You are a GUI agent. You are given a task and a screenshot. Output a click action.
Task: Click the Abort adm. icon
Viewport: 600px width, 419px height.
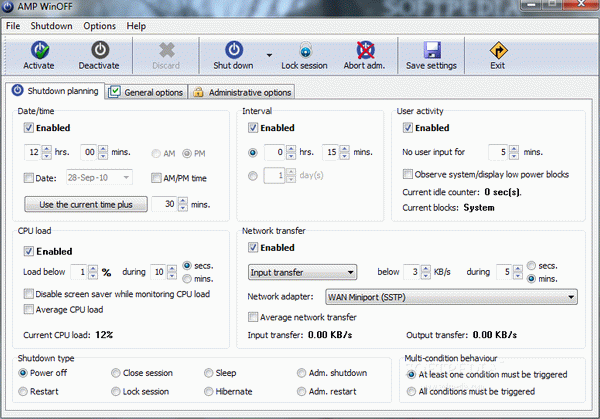pyautogui.click(x=365, y=50)
